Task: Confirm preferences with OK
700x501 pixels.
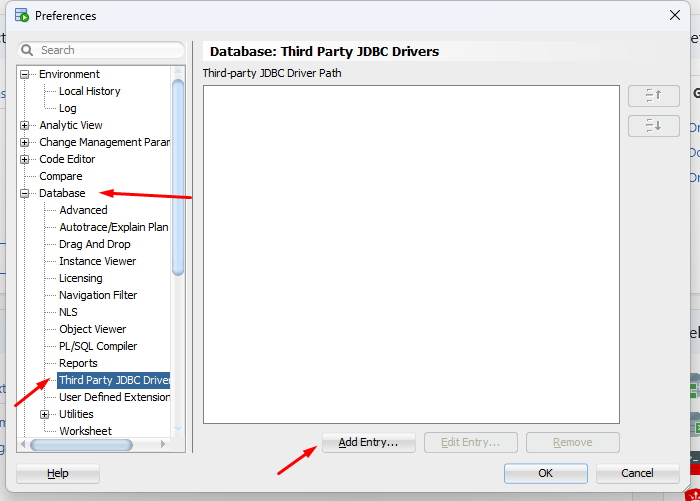Action: 546,473
